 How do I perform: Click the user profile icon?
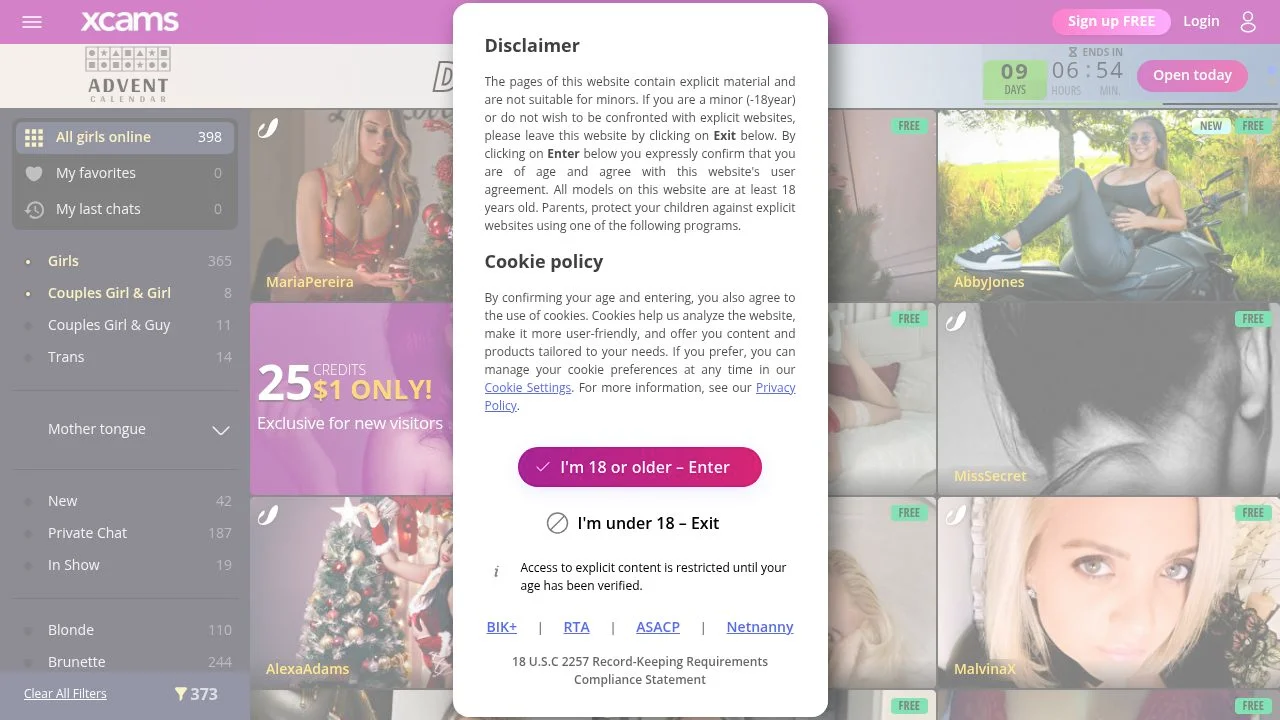(1248, 21)
